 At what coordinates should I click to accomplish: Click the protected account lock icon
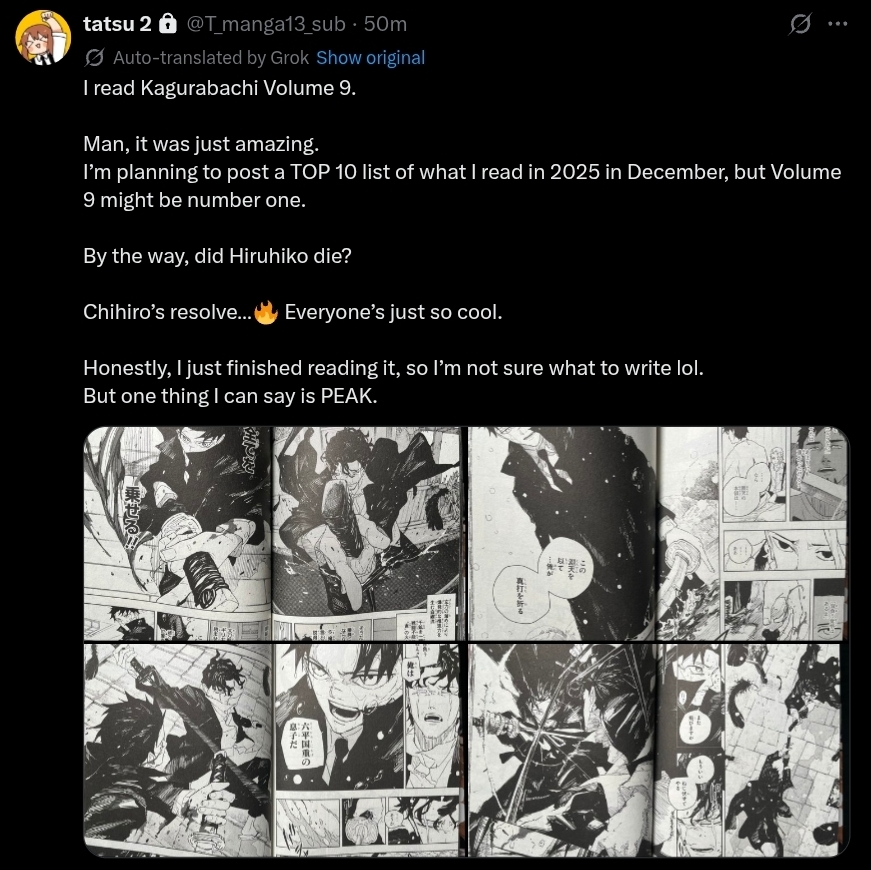(168, 24)
